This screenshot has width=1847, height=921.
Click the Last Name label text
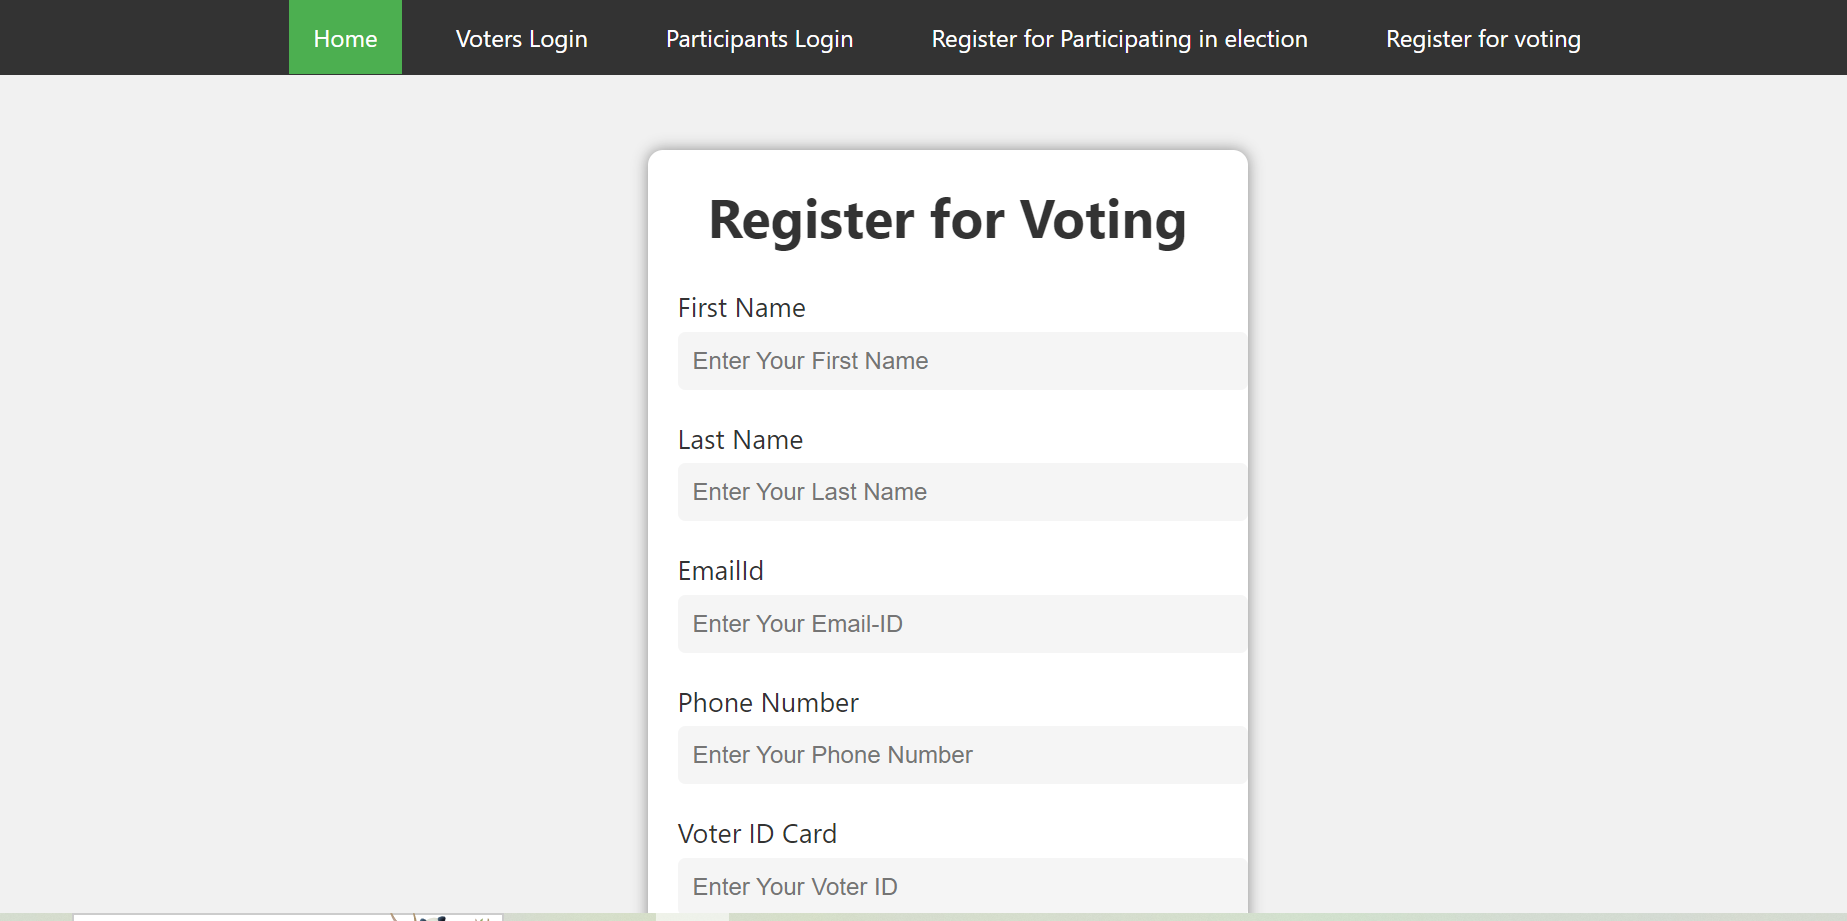pyautogui.click(x=740, y=440)
